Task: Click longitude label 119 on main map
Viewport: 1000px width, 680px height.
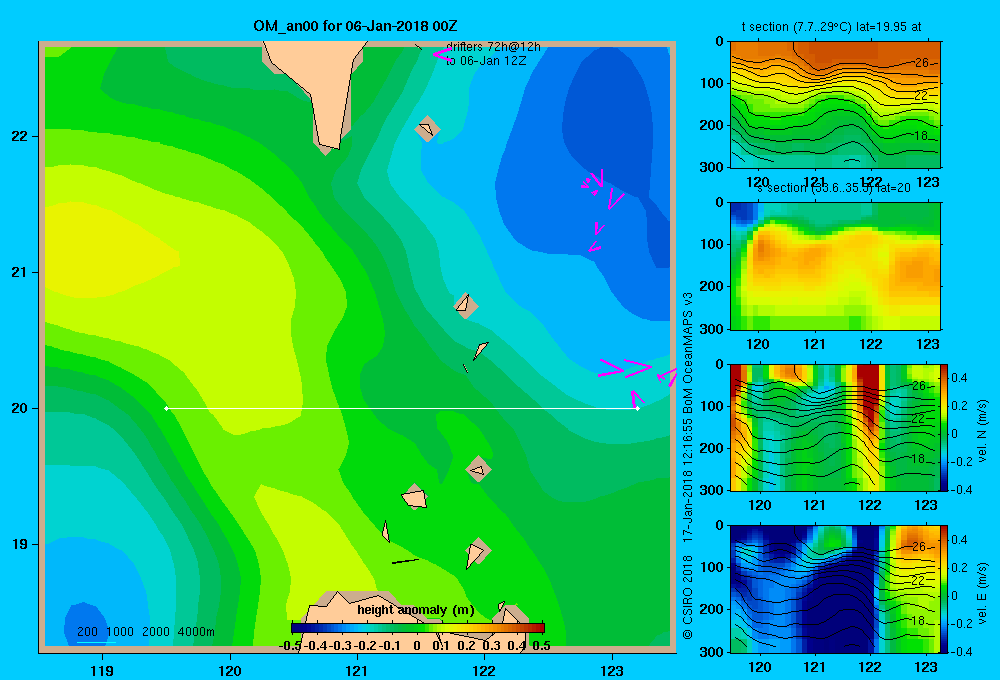Action: [x=102, y=670]
